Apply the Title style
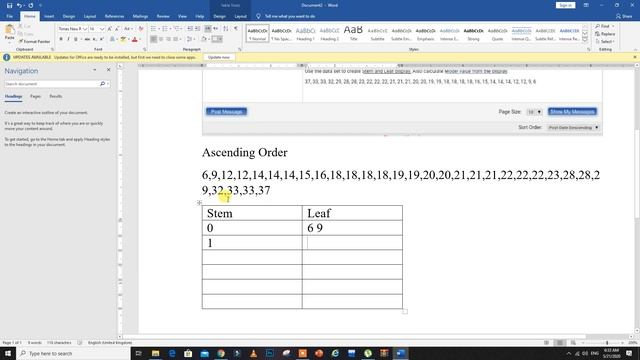 [x=353, y=33]
